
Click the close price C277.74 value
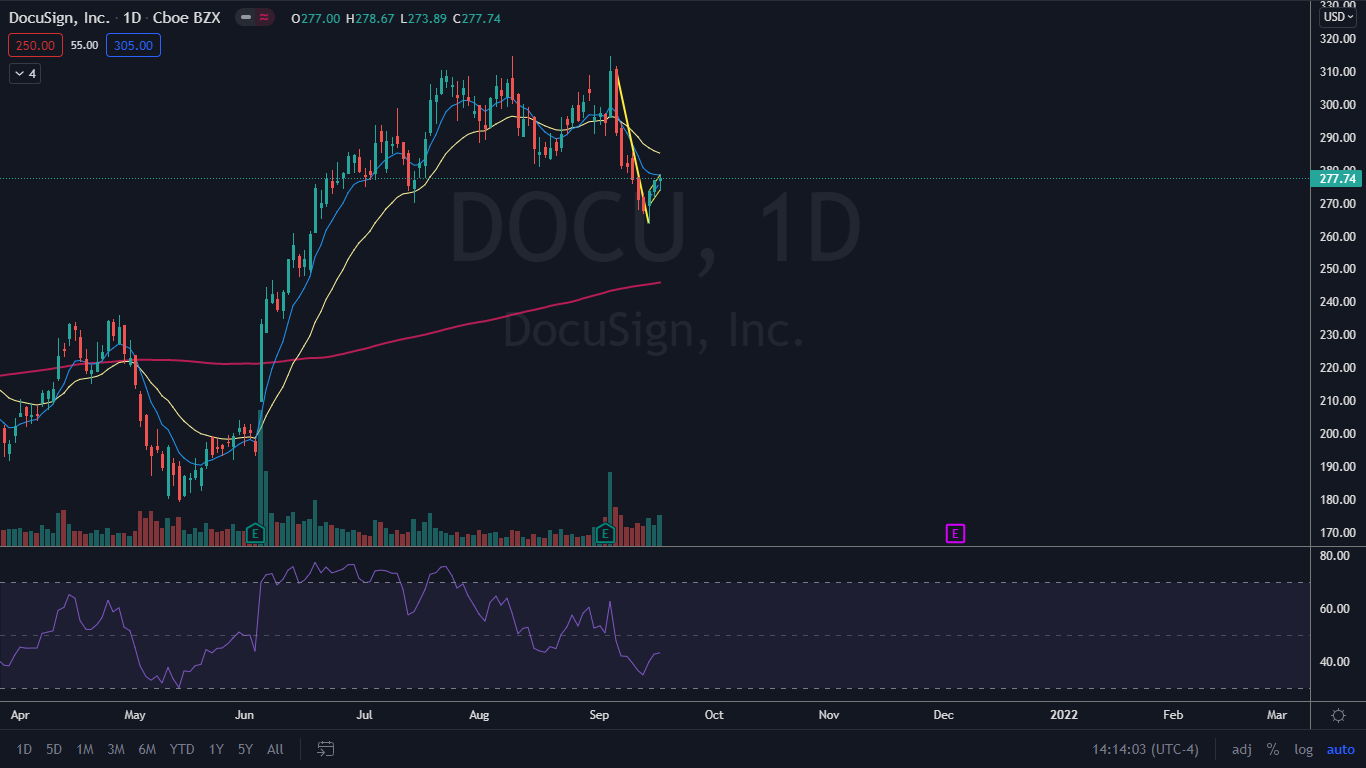click(x=478, y=18)
